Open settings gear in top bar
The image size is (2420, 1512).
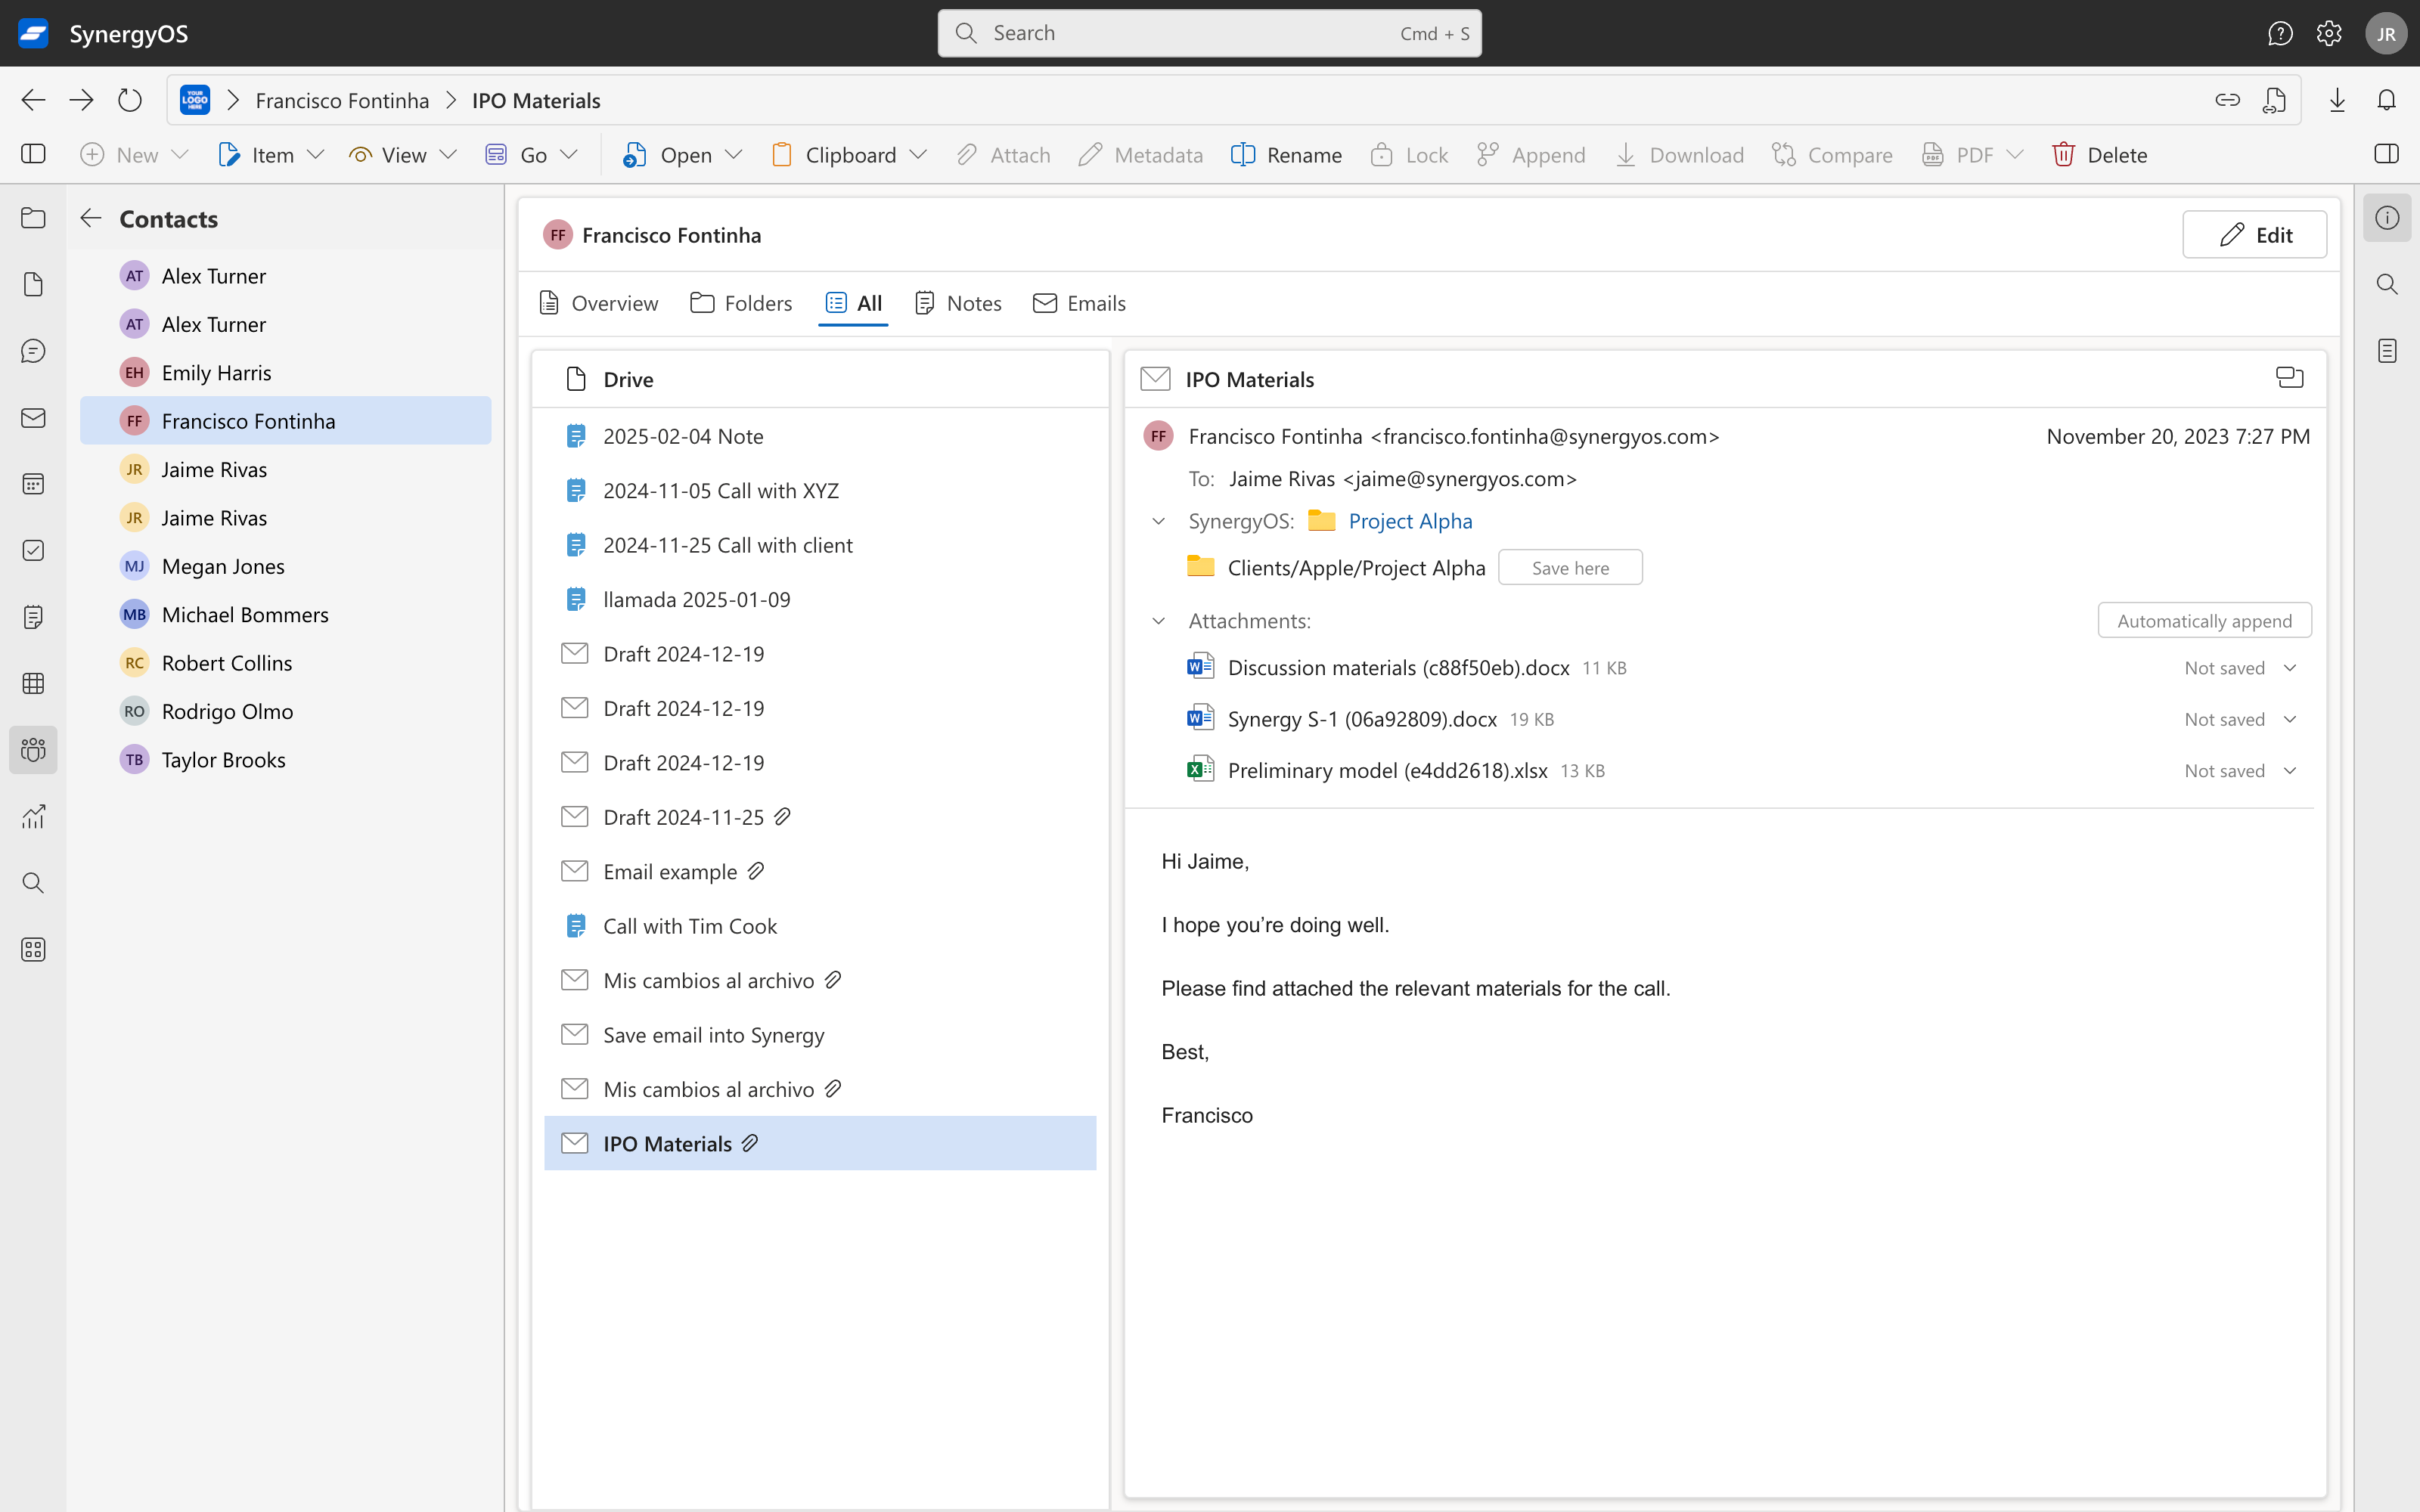click(2329, 33)
